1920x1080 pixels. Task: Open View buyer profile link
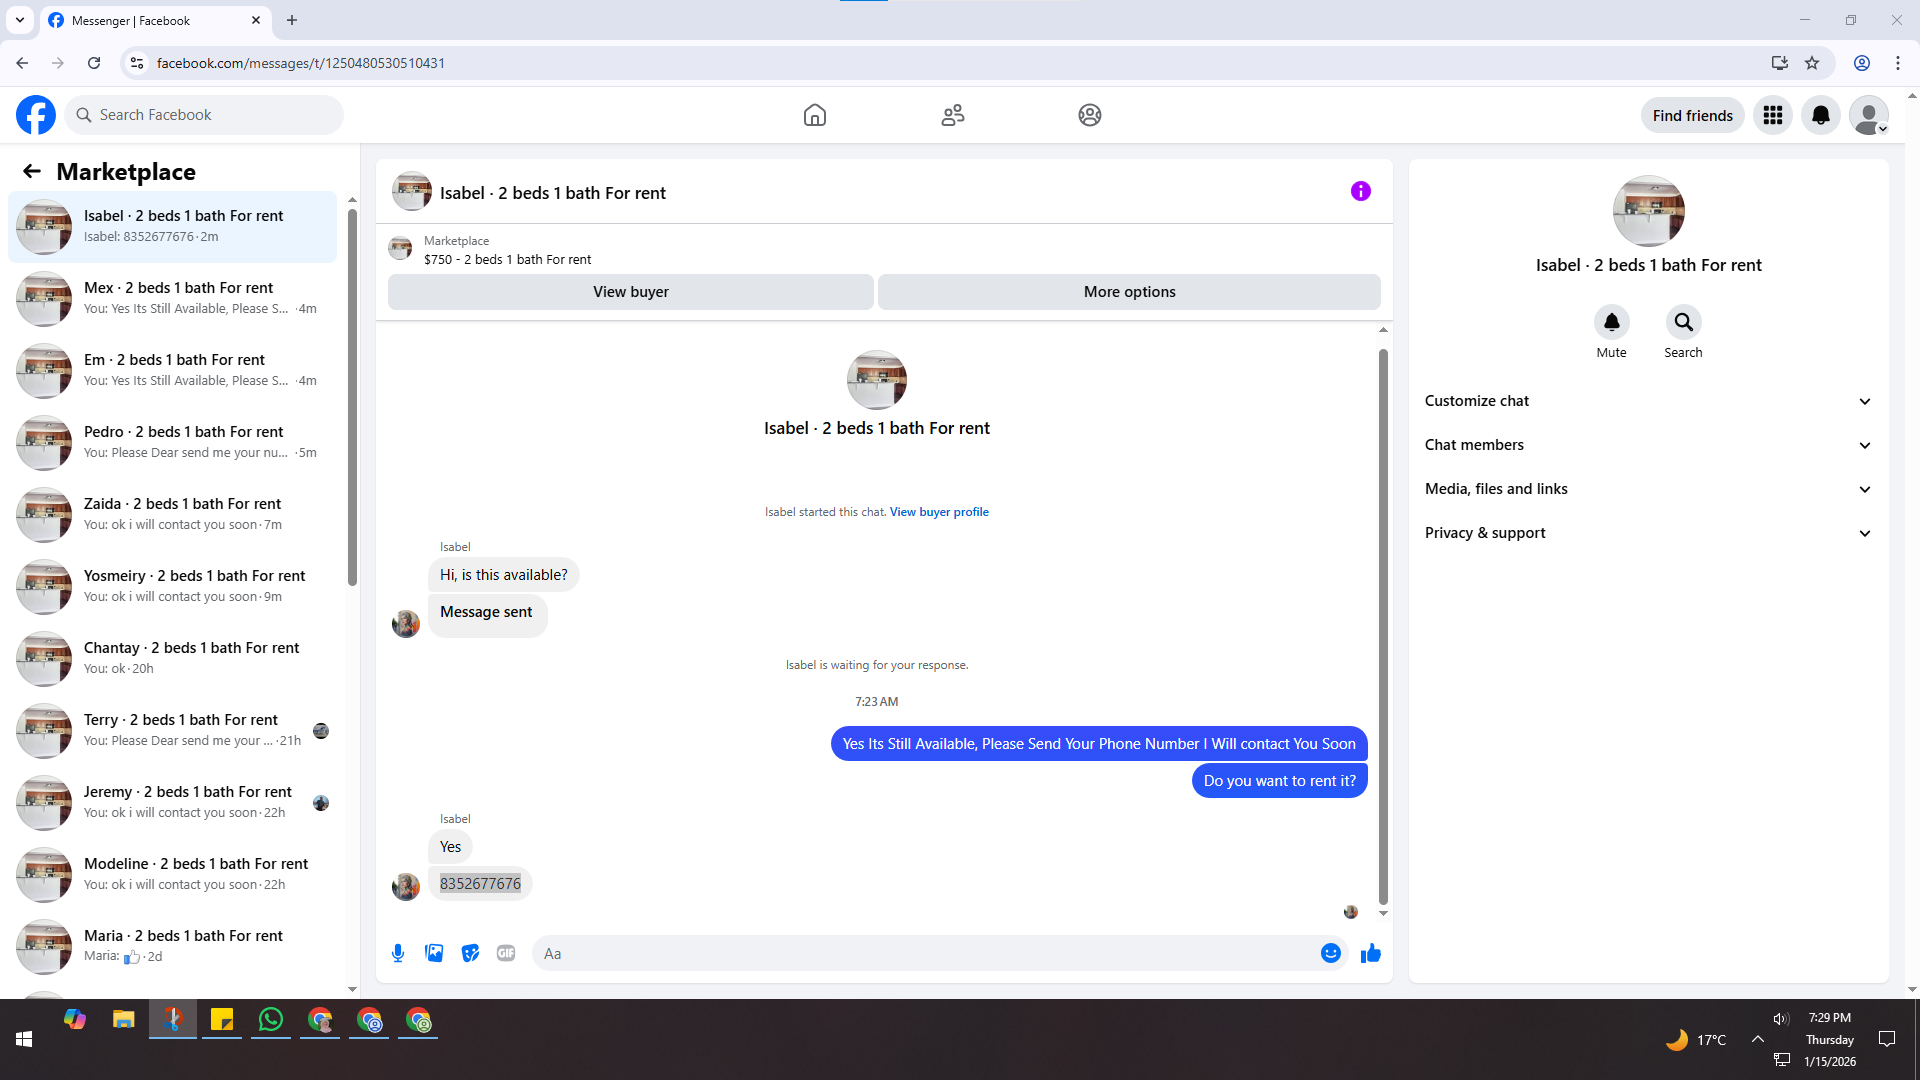pos(938,512)
